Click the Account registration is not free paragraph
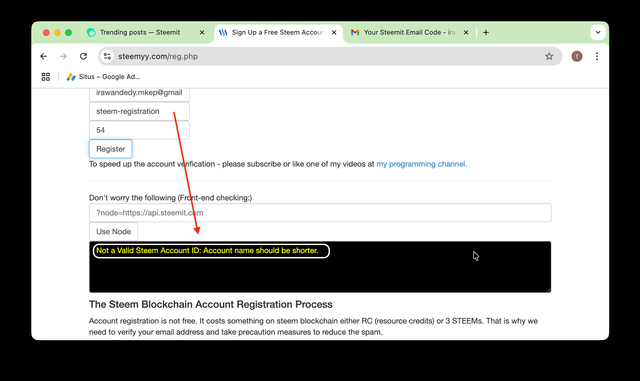Viewport: 640px width, 381px height. point(313,326)
